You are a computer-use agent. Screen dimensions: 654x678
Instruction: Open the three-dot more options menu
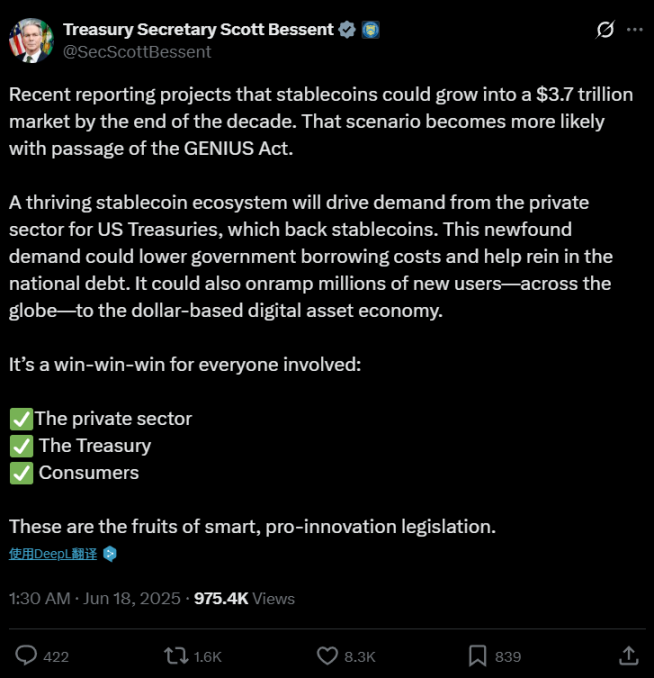634,30
